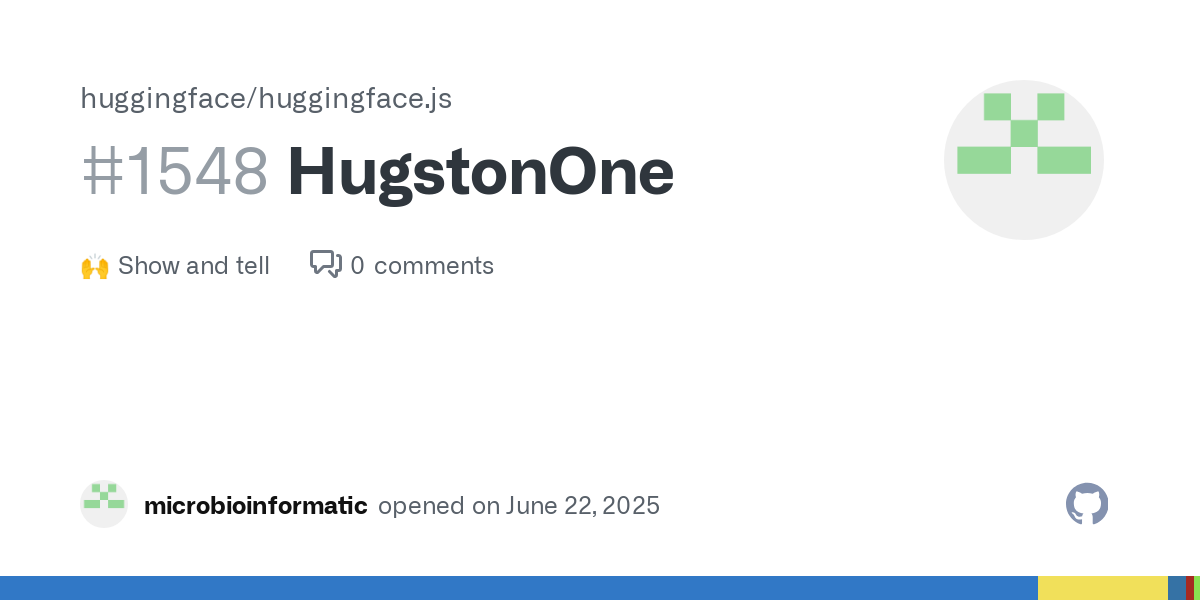1200x600 pixels.
Task: Click the green language bar segment
Action: tap(1197, 588)
